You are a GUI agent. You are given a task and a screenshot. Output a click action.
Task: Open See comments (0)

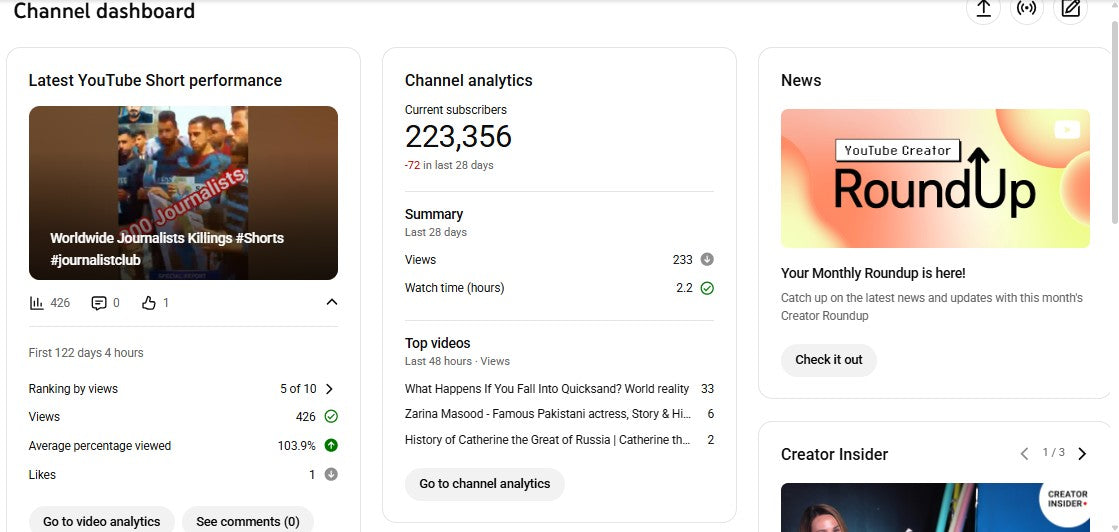tap(247, 521)
